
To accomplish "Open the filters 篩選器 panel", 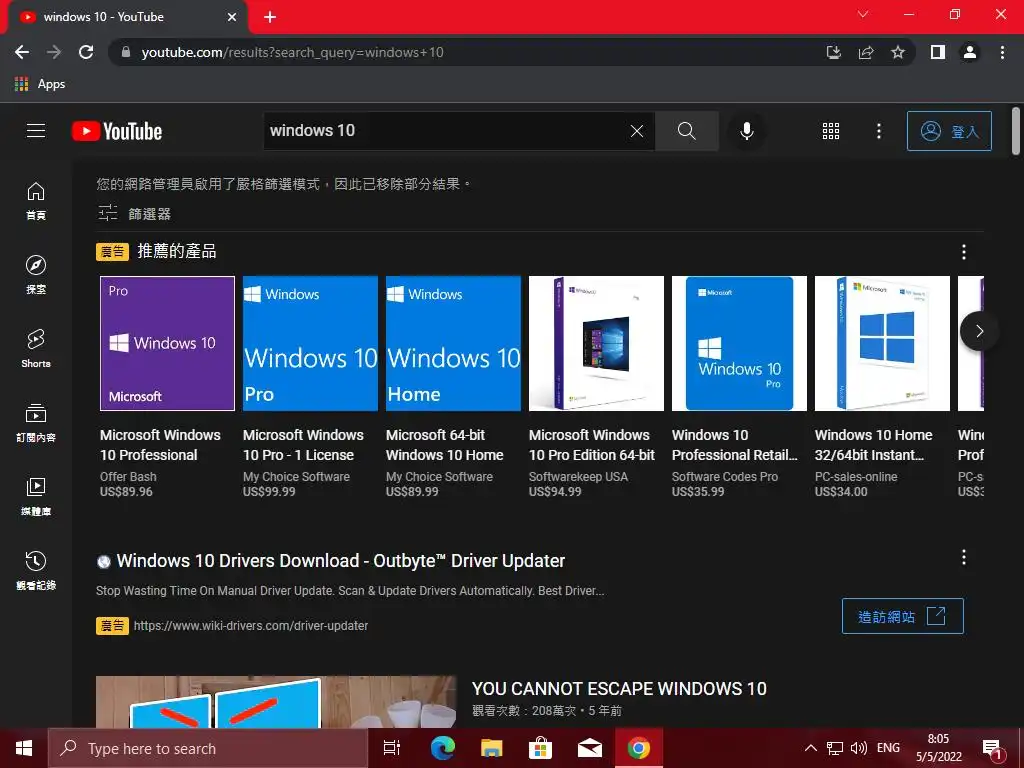I will pos(135,214).
